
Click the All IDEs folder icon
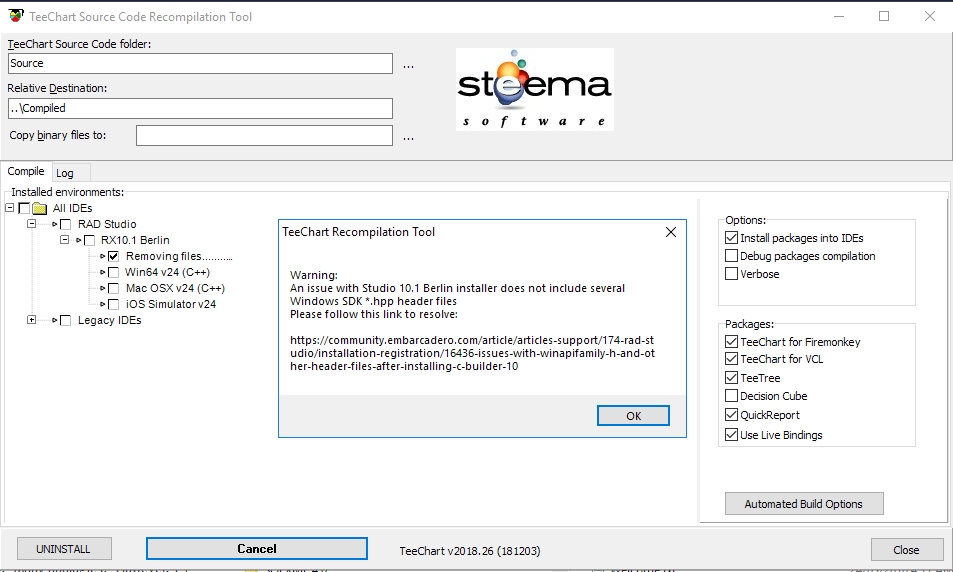[40, 208]
